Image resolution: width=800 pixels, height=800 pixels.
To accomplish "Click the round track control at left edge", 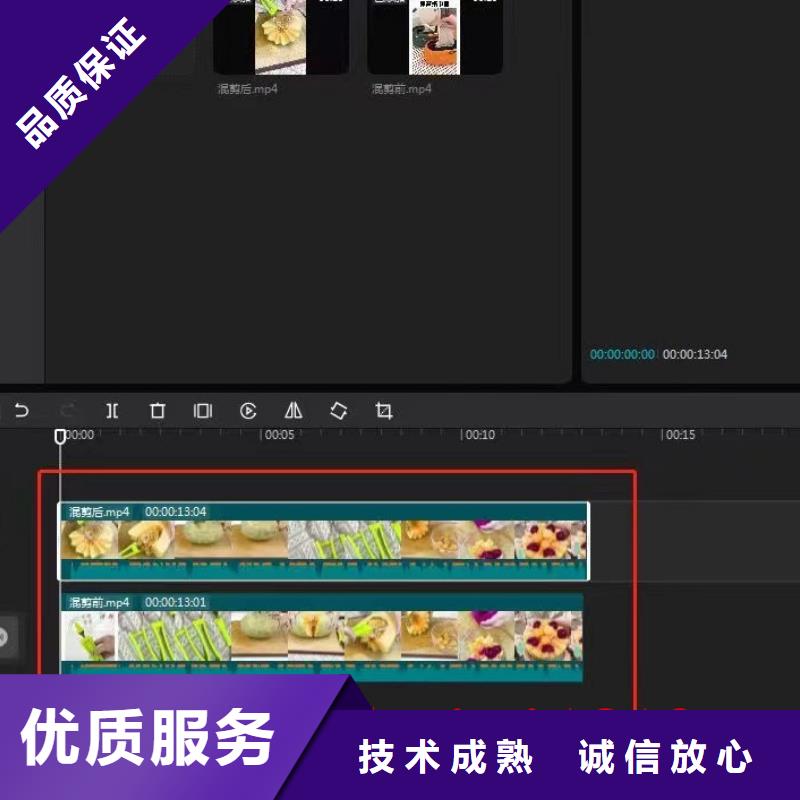I will tap(3, 637).
